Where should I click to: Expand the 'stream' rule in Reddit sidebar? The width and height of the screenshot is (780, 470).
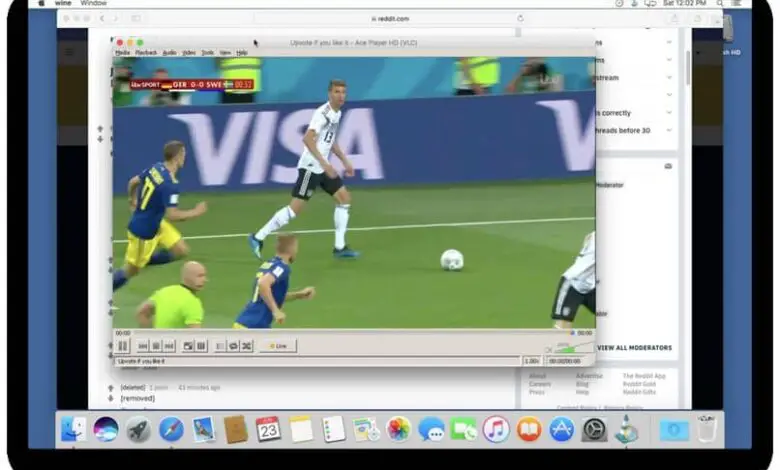[x=669, y=77]
